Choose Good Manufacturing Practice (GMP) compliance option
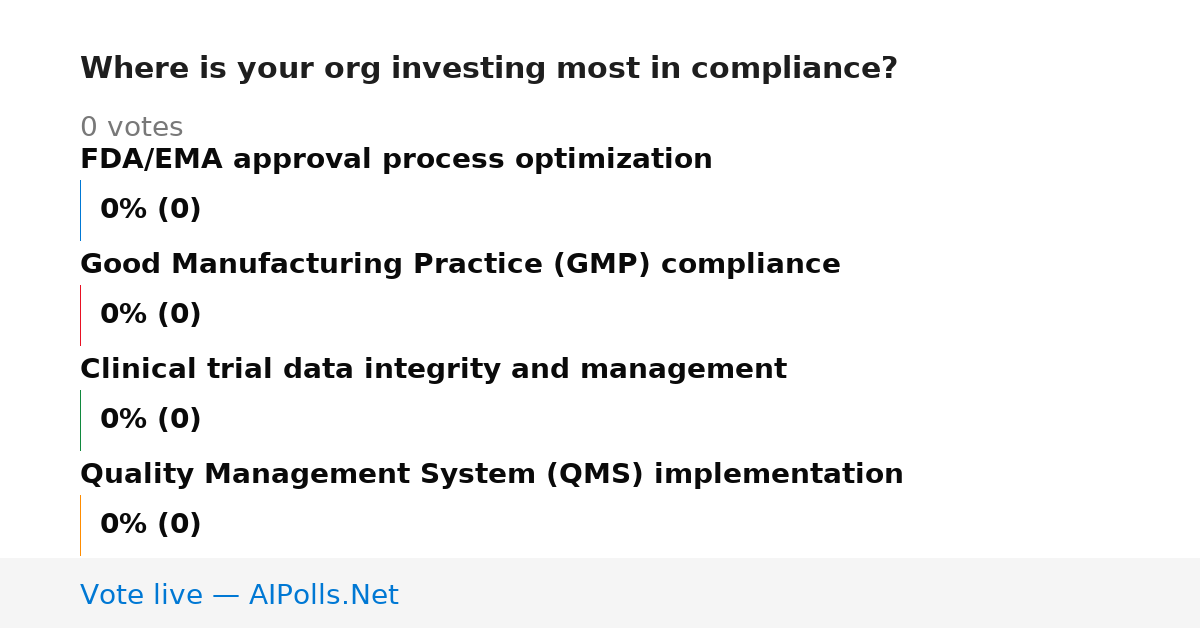This screenshot has height=628, width=1200. [460, 265]
